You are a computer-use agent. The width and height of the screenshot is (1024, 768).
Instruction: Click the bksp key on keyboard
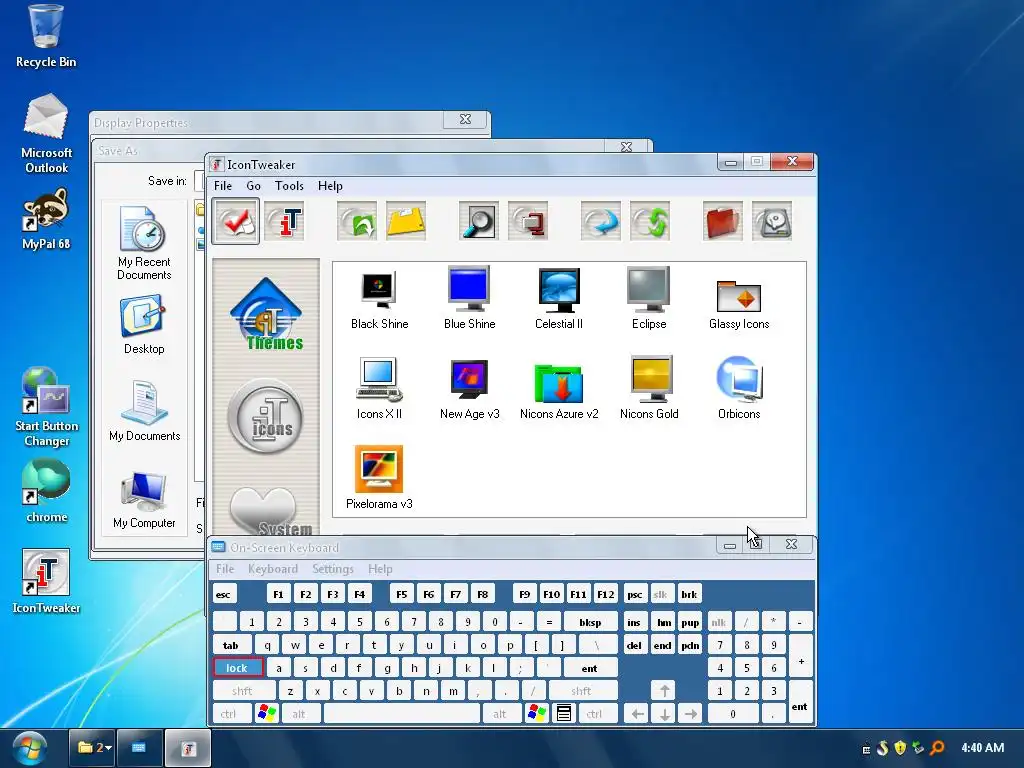point(590,622)
